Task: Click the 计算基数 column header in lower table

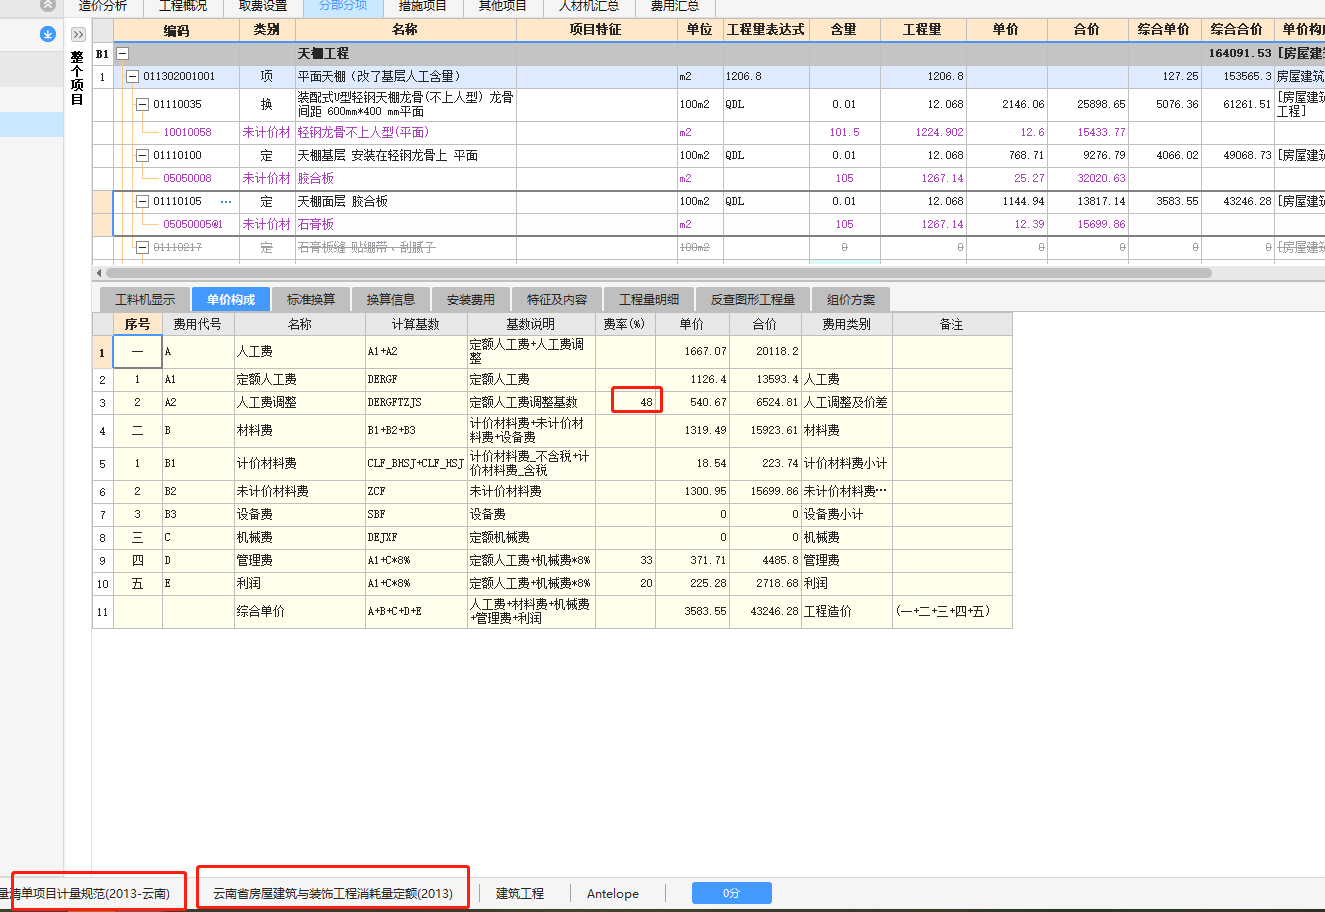Action: [x=417, y=324]
